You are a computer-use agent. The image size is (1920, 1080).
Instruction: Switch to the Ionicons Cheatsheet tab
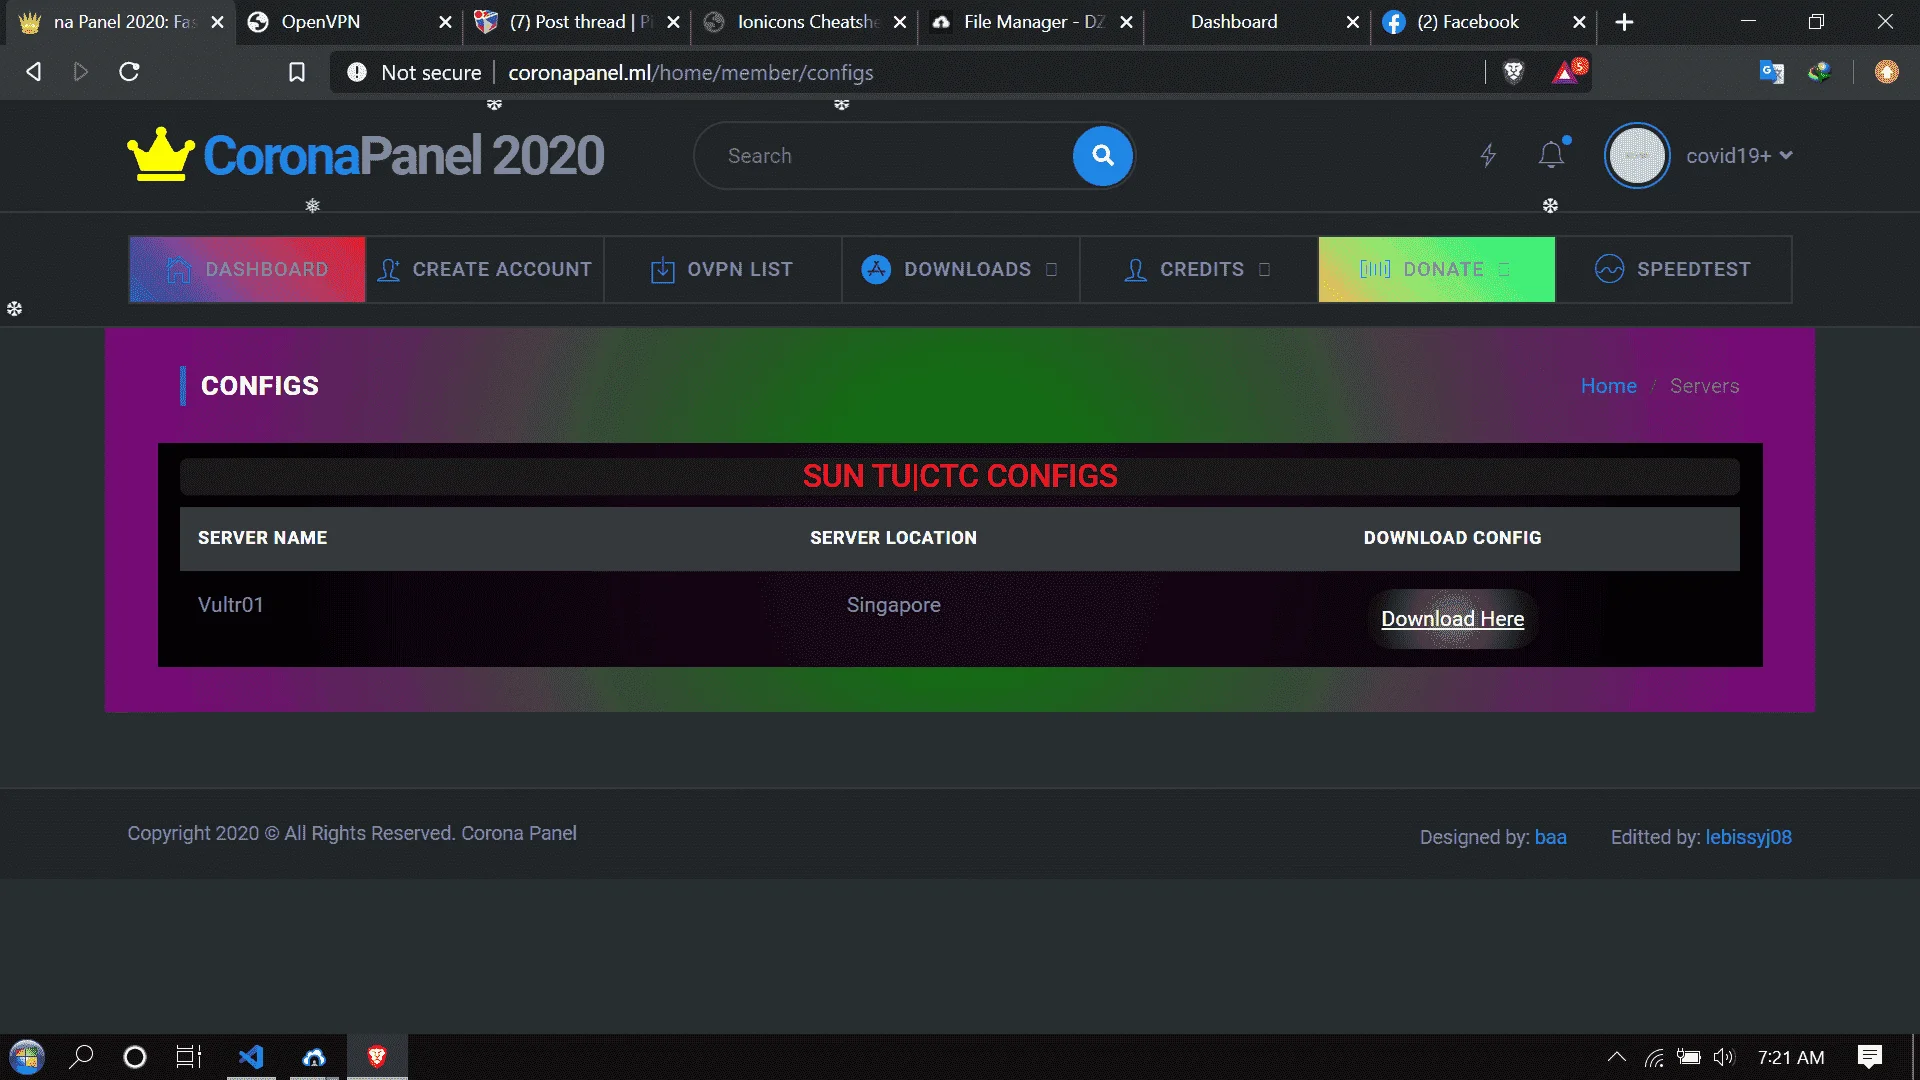click(x=803, y=22)
